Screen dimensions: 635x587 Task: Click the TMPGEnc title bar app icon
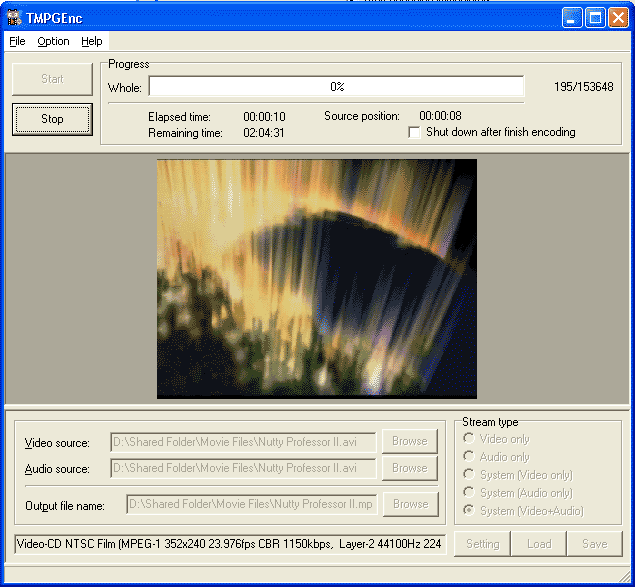(x=14, y=17)
